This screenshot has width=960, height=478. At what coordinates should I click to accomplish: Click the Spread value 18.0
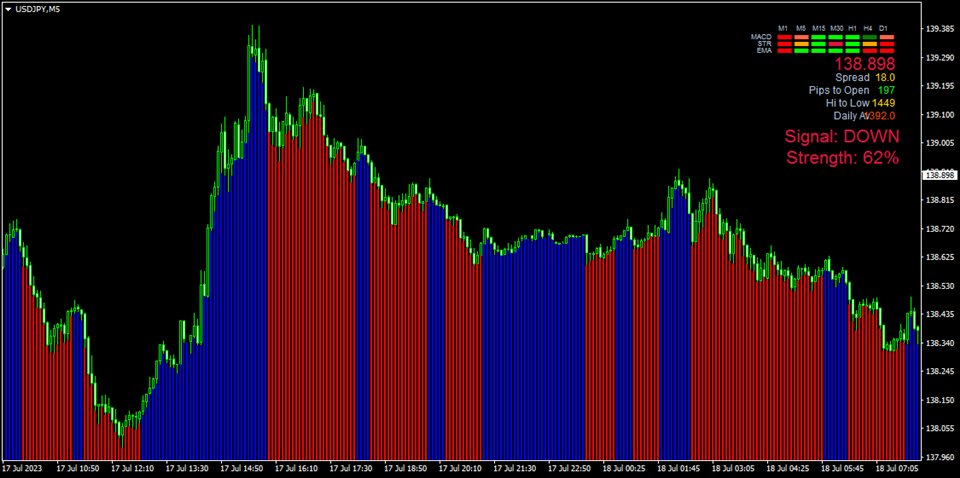[x=885, y=77]
